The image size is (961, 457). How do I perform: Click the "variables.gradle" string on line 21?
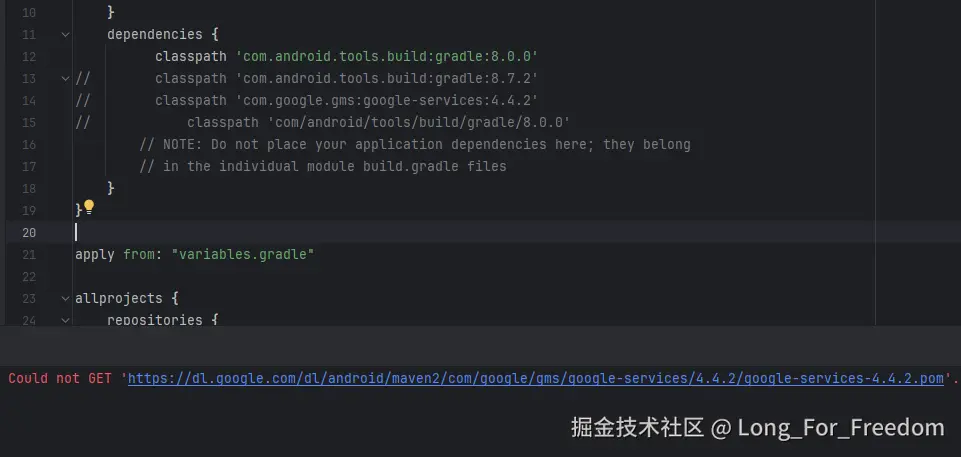pyautogui.click(x=243, y=254)
